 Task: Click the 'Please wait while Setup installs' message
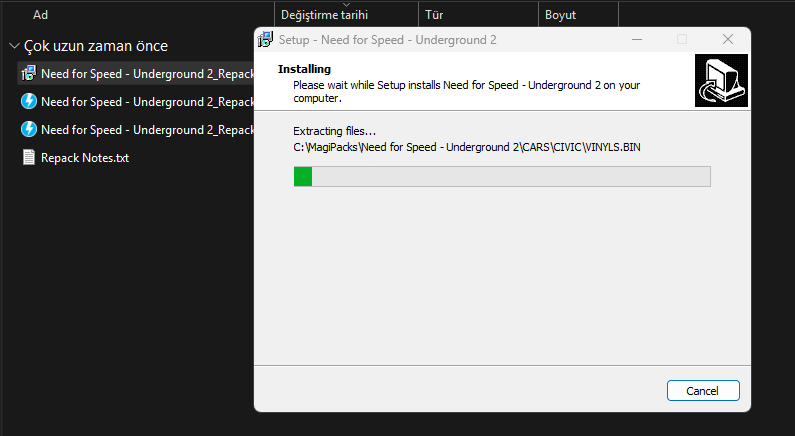coord(466,91)
